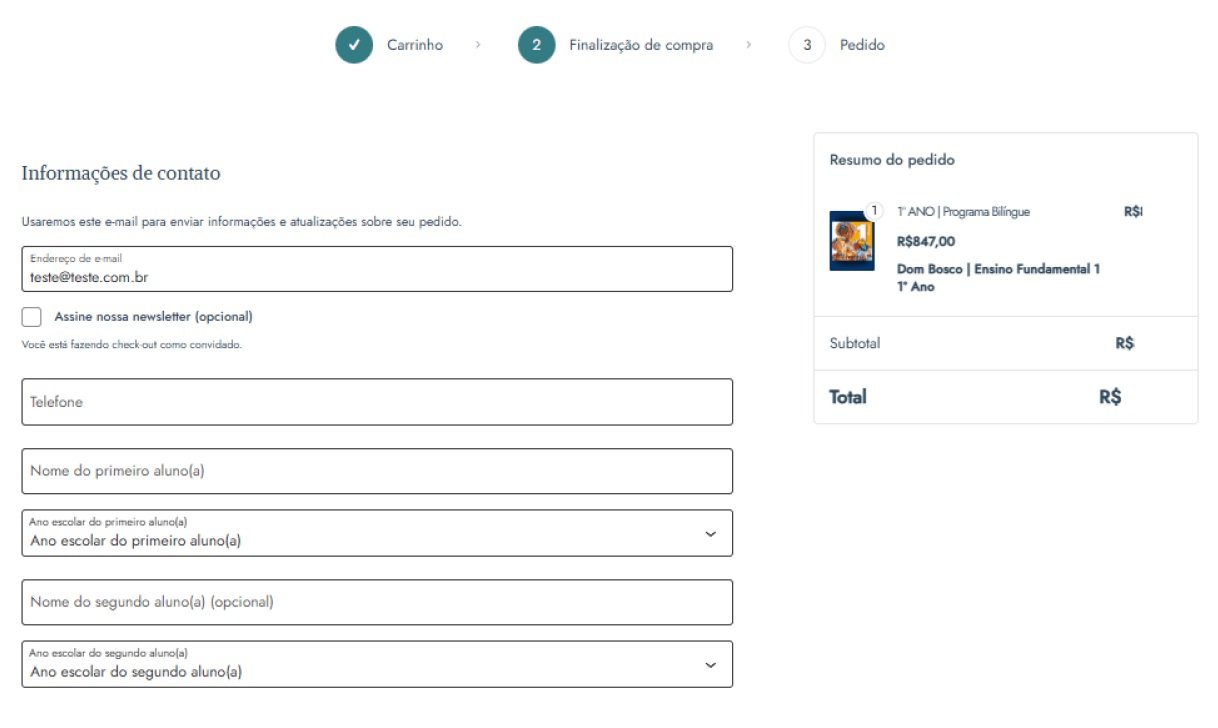Click the 'Pedido' step label
Viewport: 1218px width, 728px height.
point(862,45)
